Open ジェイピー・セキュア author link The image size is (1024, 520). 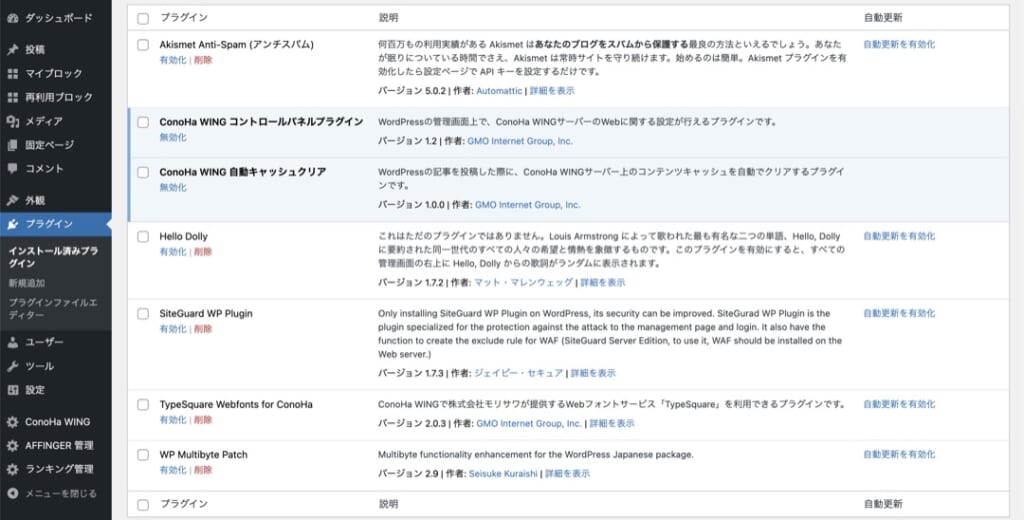pos(519,374)
